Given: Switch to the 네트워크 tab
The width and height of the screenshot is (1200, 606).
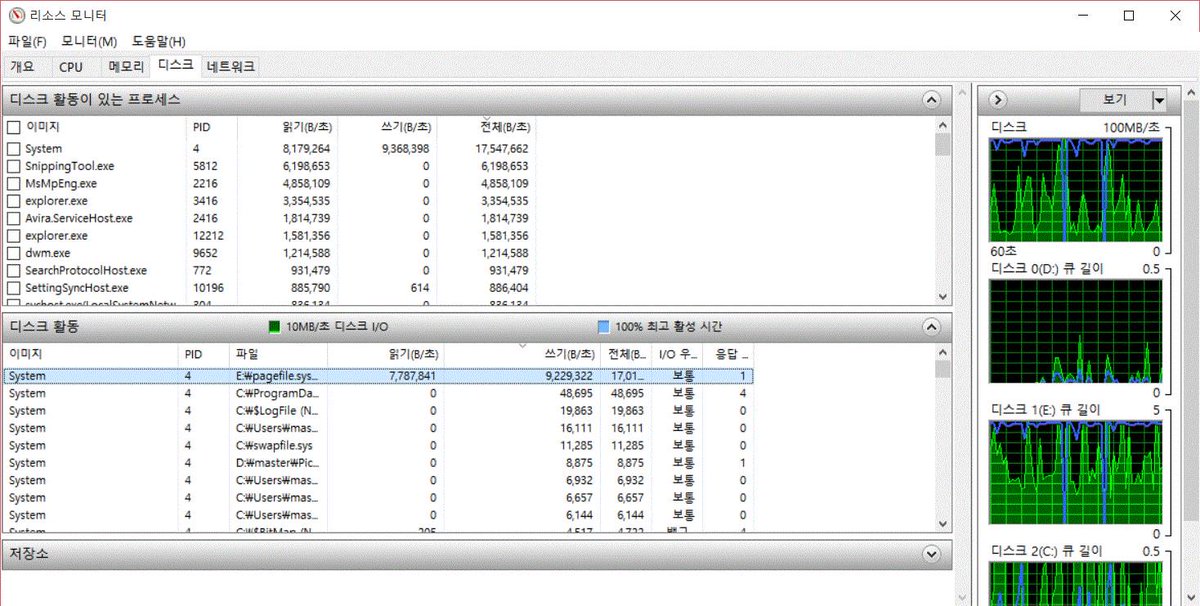Looking at the screenshot, I should pyautogui.click(x=231, y=67).
